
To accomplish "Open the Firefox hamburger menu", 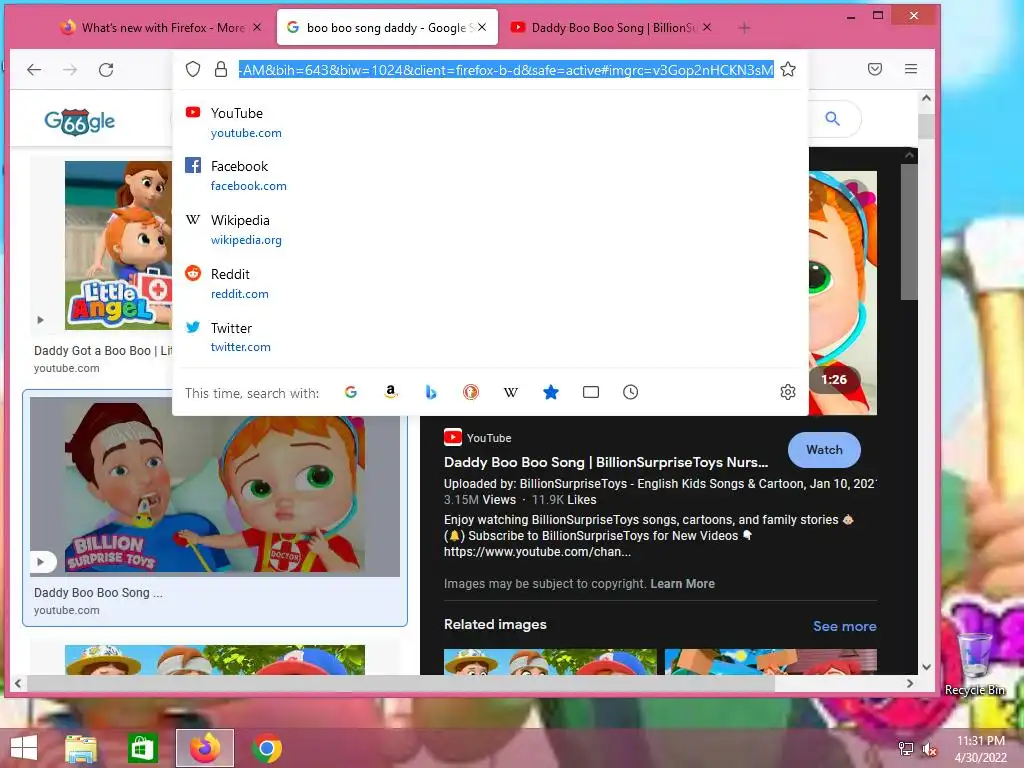I will click(911, 69).
